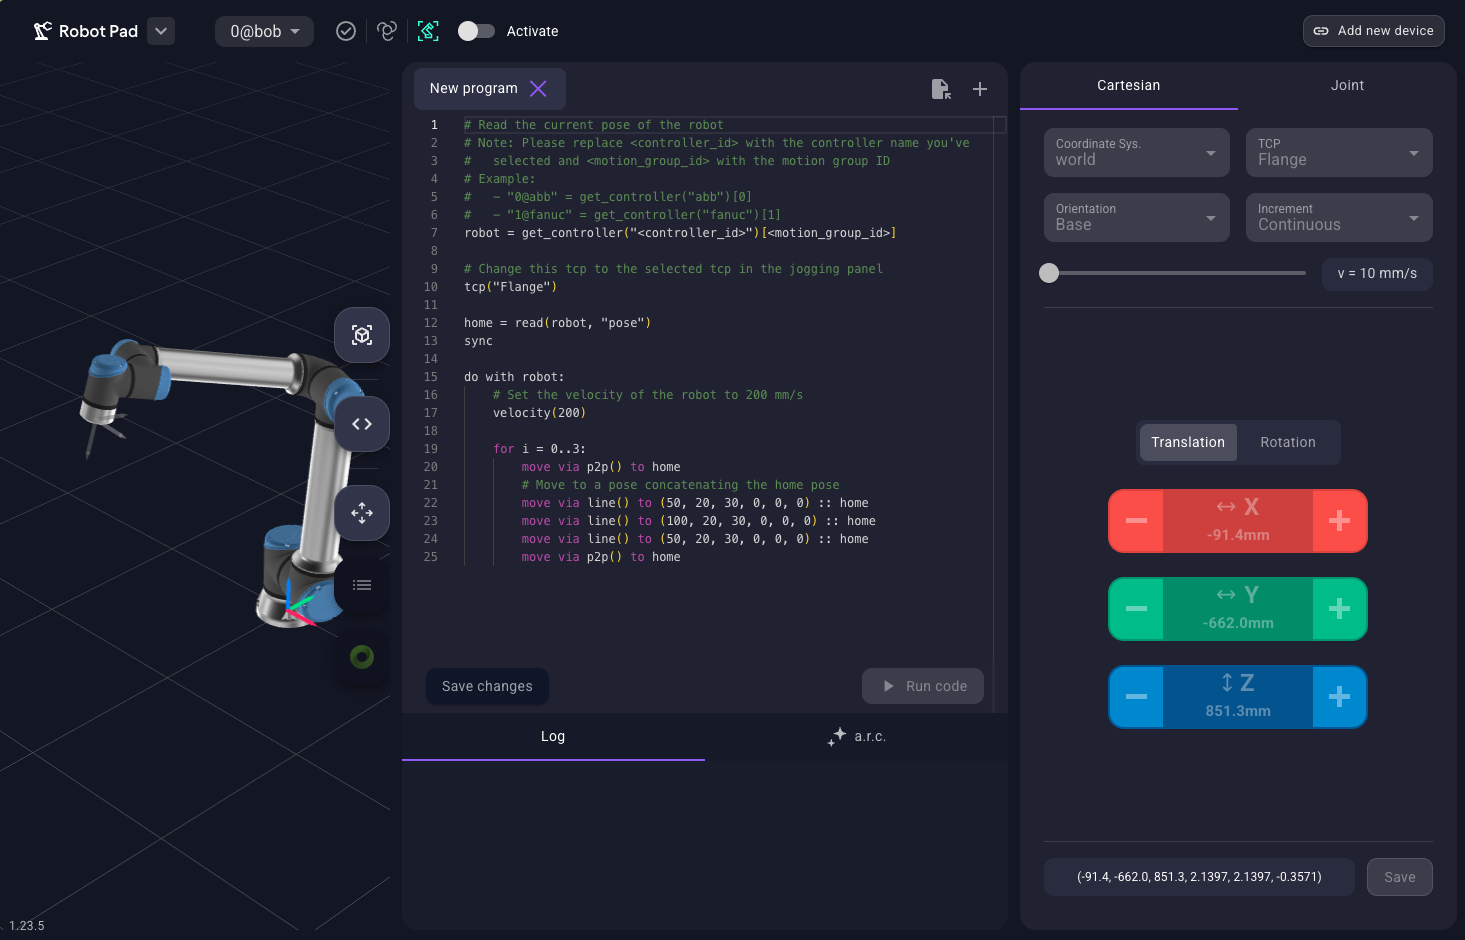Screen dimensions: 1465x940
Task: Open the Coordinate Sys. dropdown
Action: tap(1137, 153)
